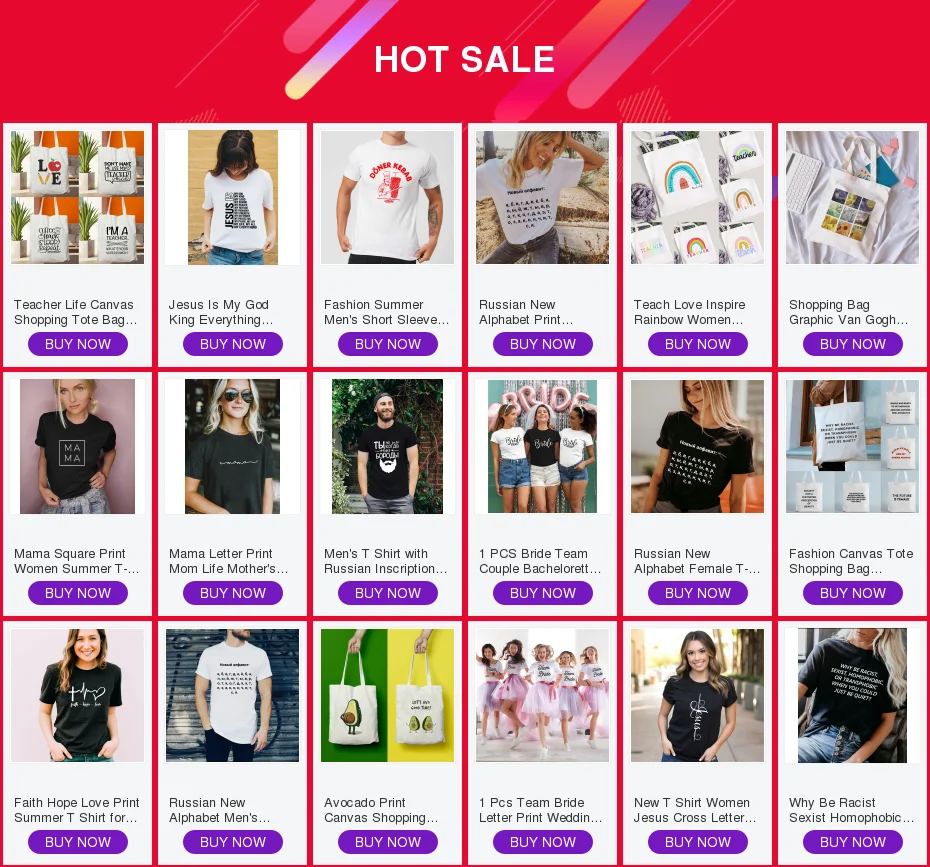View the avocado print canvas bag image
Viewport: 930px width, 867px height.
(x=387, y=696)
